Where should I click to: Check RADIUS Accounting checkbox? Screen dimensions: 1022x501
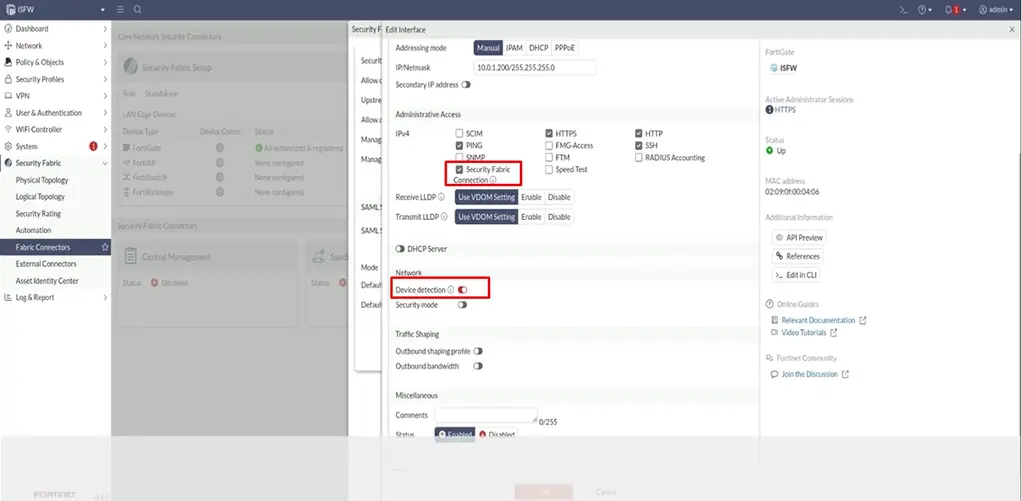pos(639,158)
